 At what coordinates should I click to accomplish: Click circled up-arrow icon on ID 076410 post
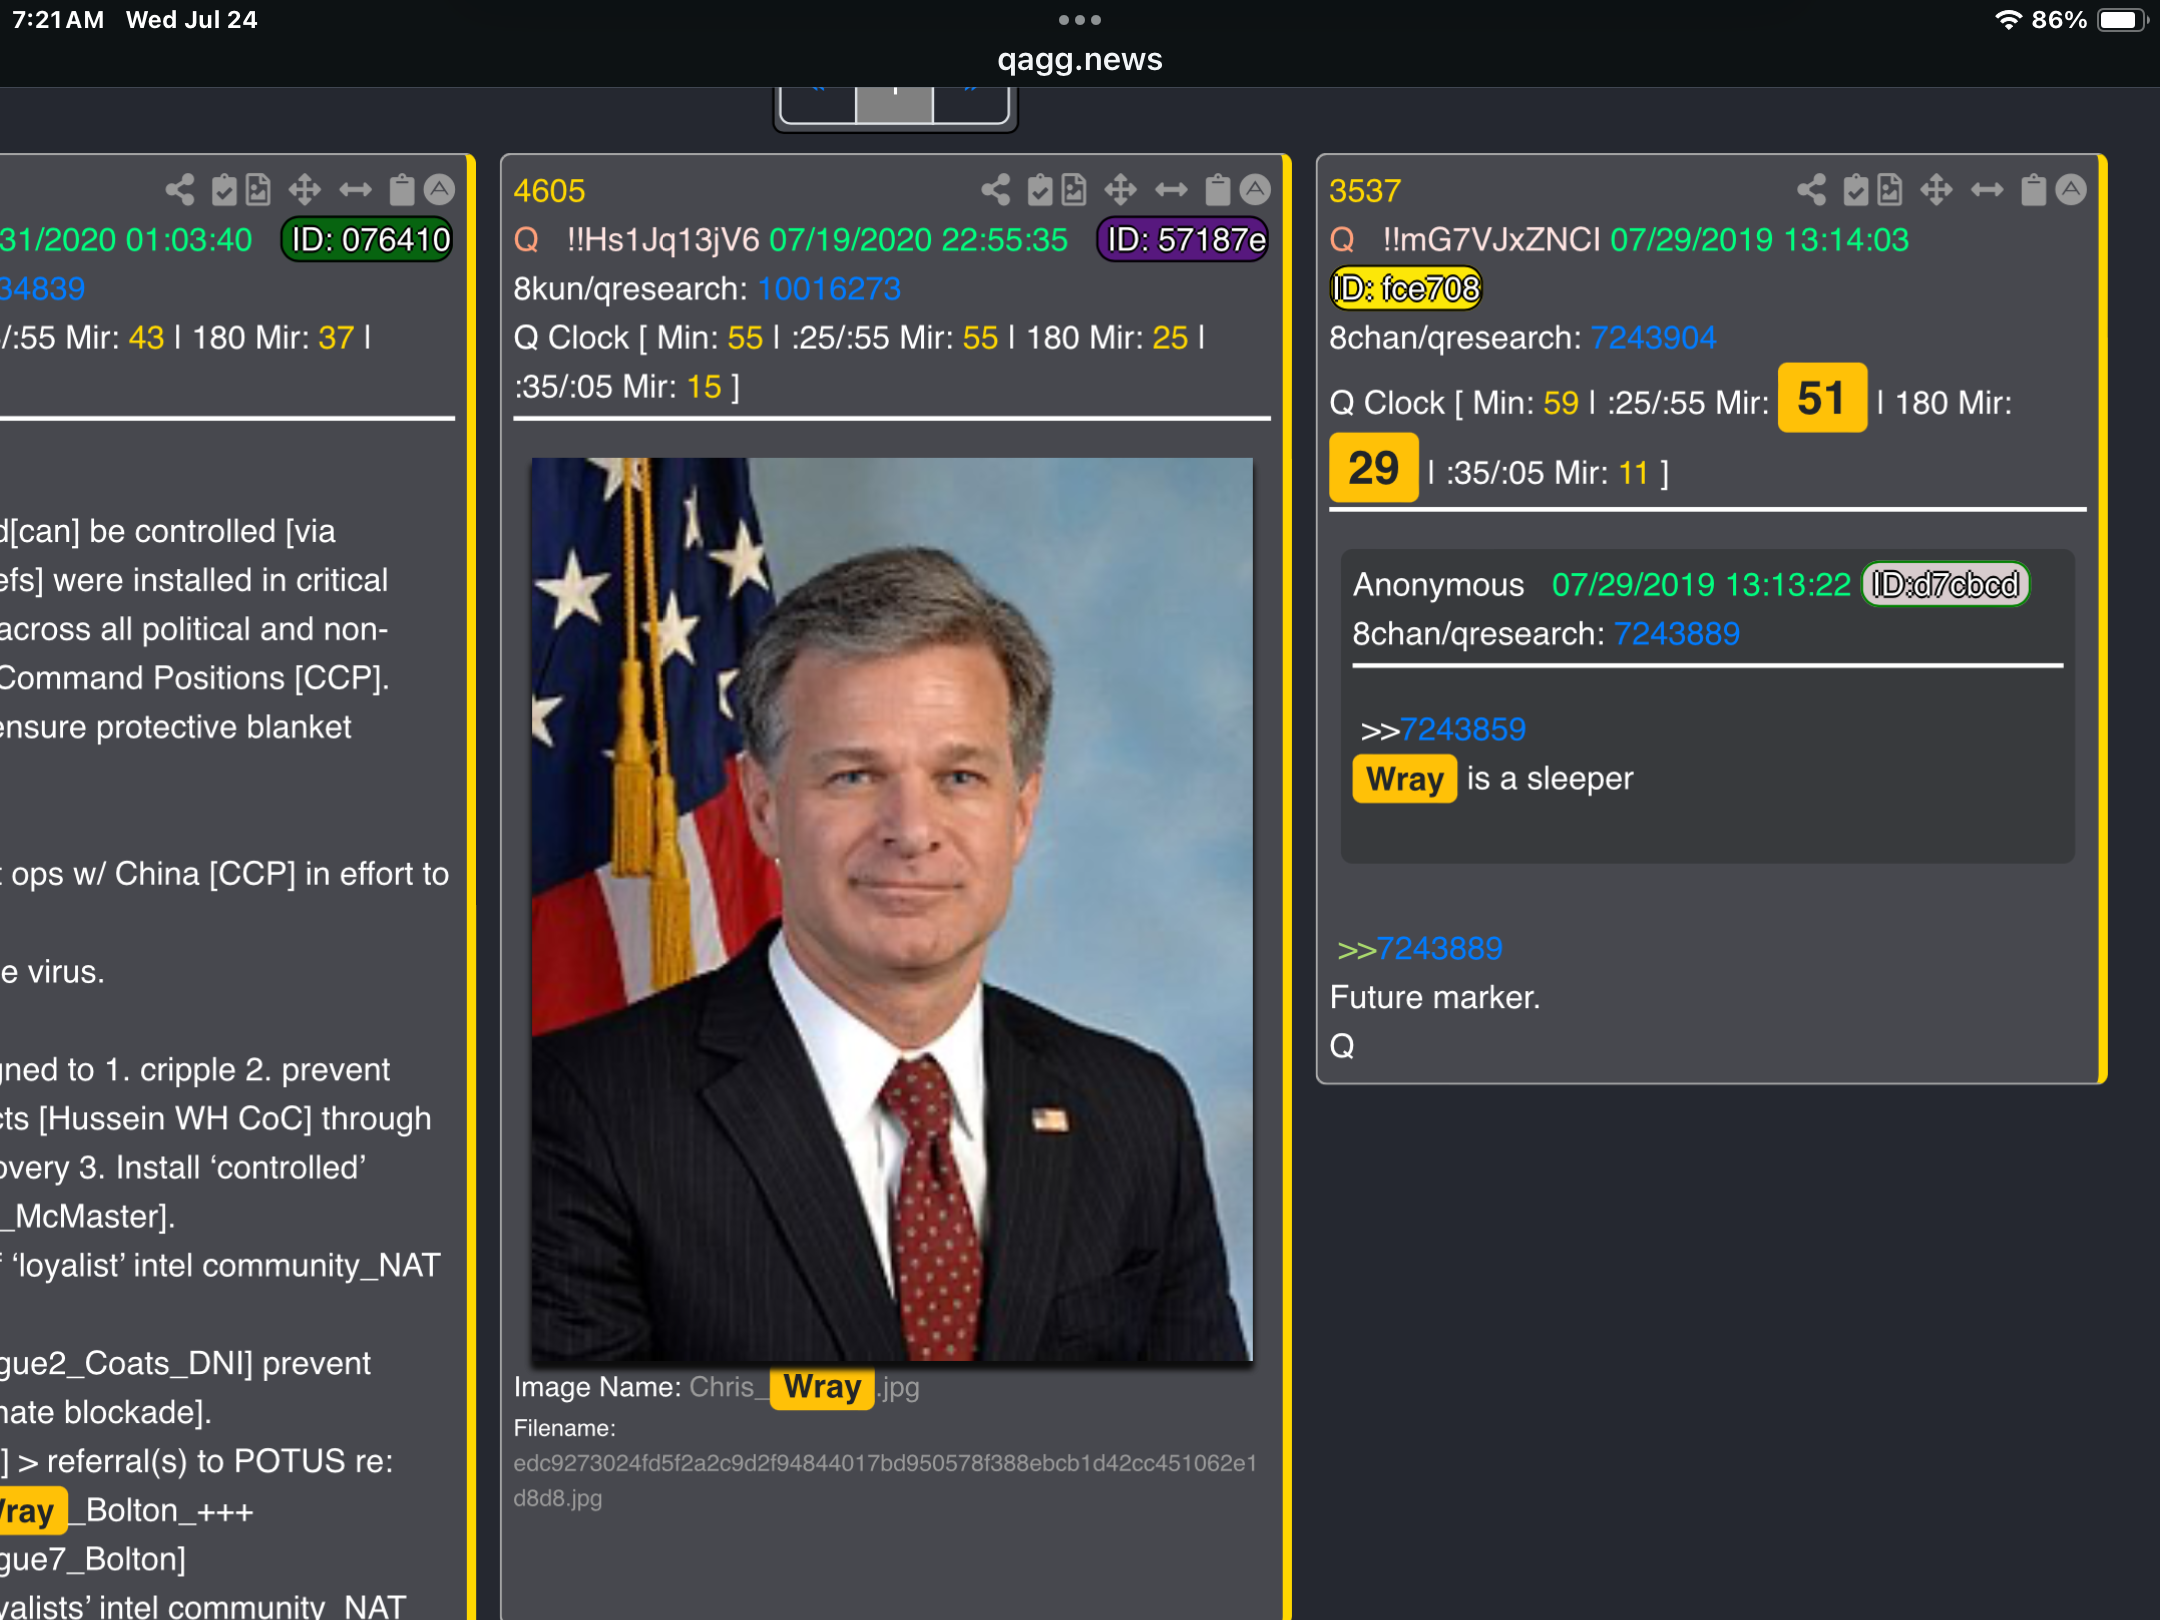439,189
